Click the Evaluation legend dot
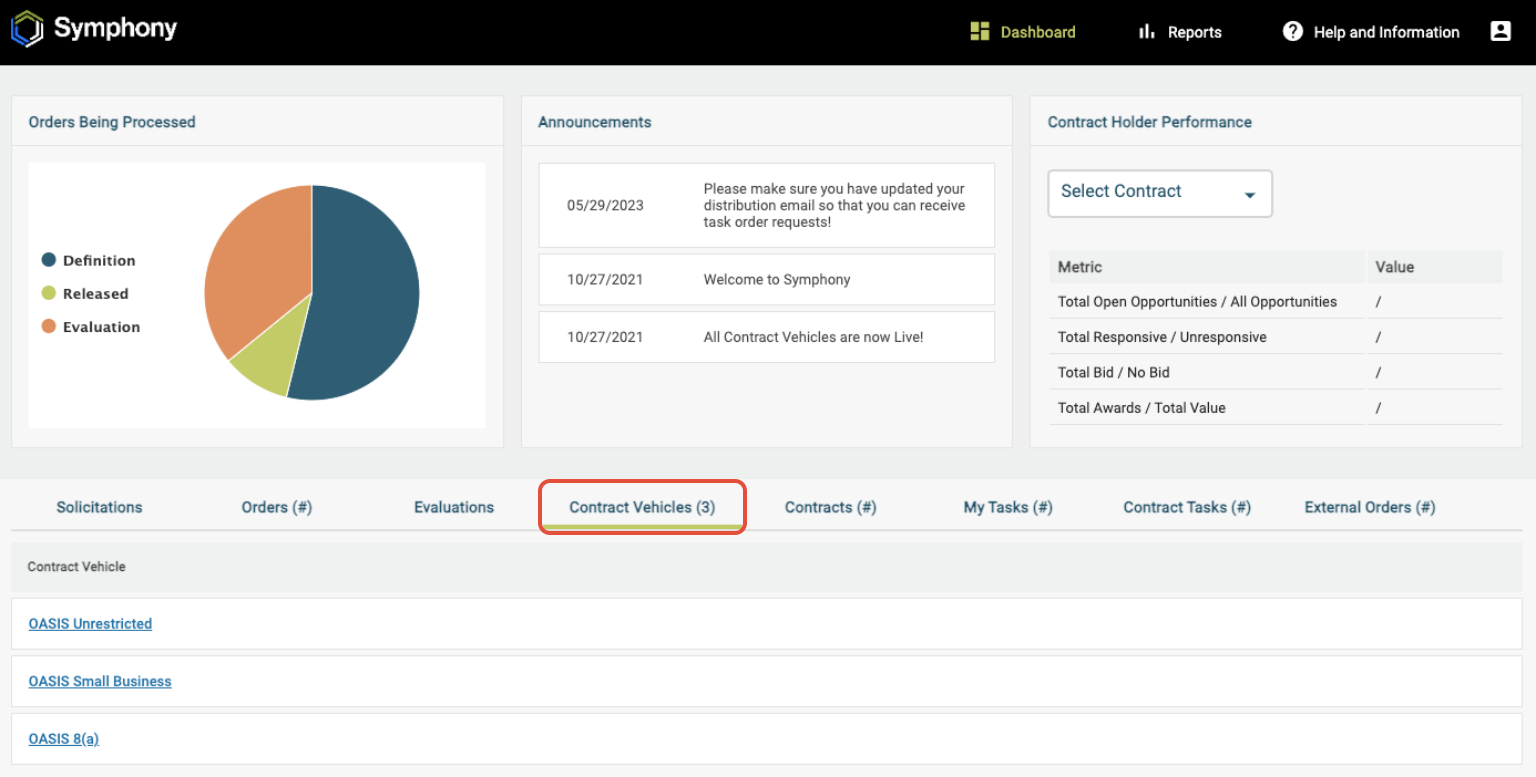 [x=48, y=326]
